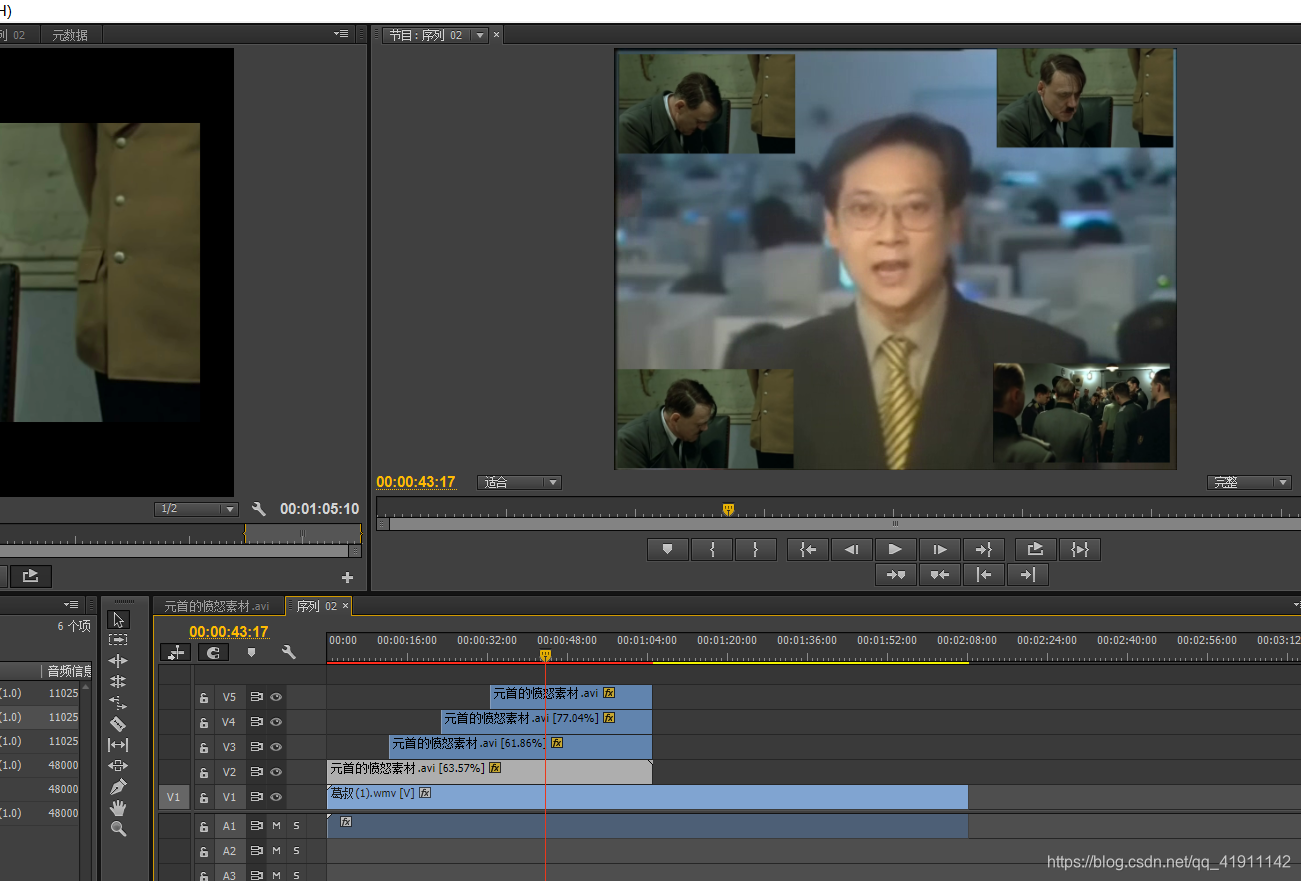This screenshot has width=1301, height=881.
Task: Click Export Frame in source monitor
Action: click(30, 575)
